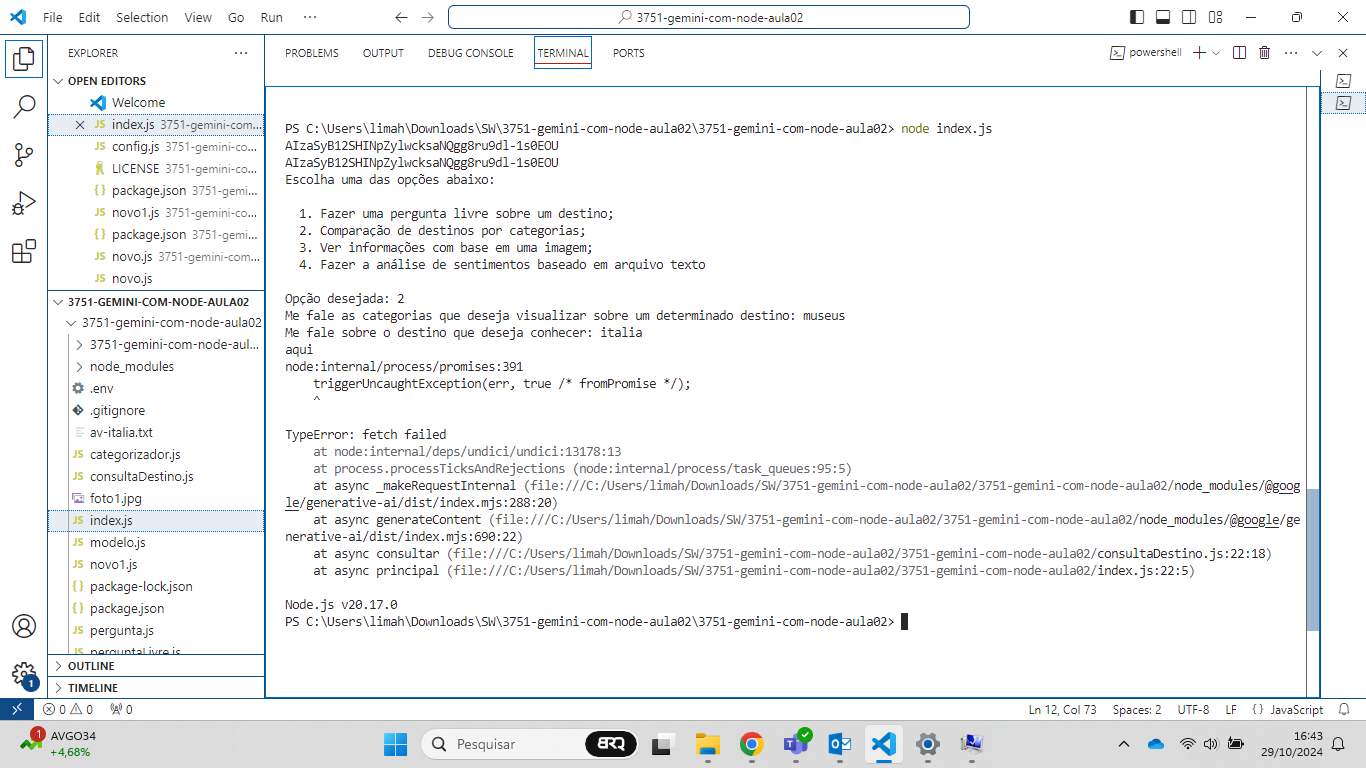Viewport: 1366px width, 768px height.
Task: Open Customize Layout icon
Action: pos(1215,17)
